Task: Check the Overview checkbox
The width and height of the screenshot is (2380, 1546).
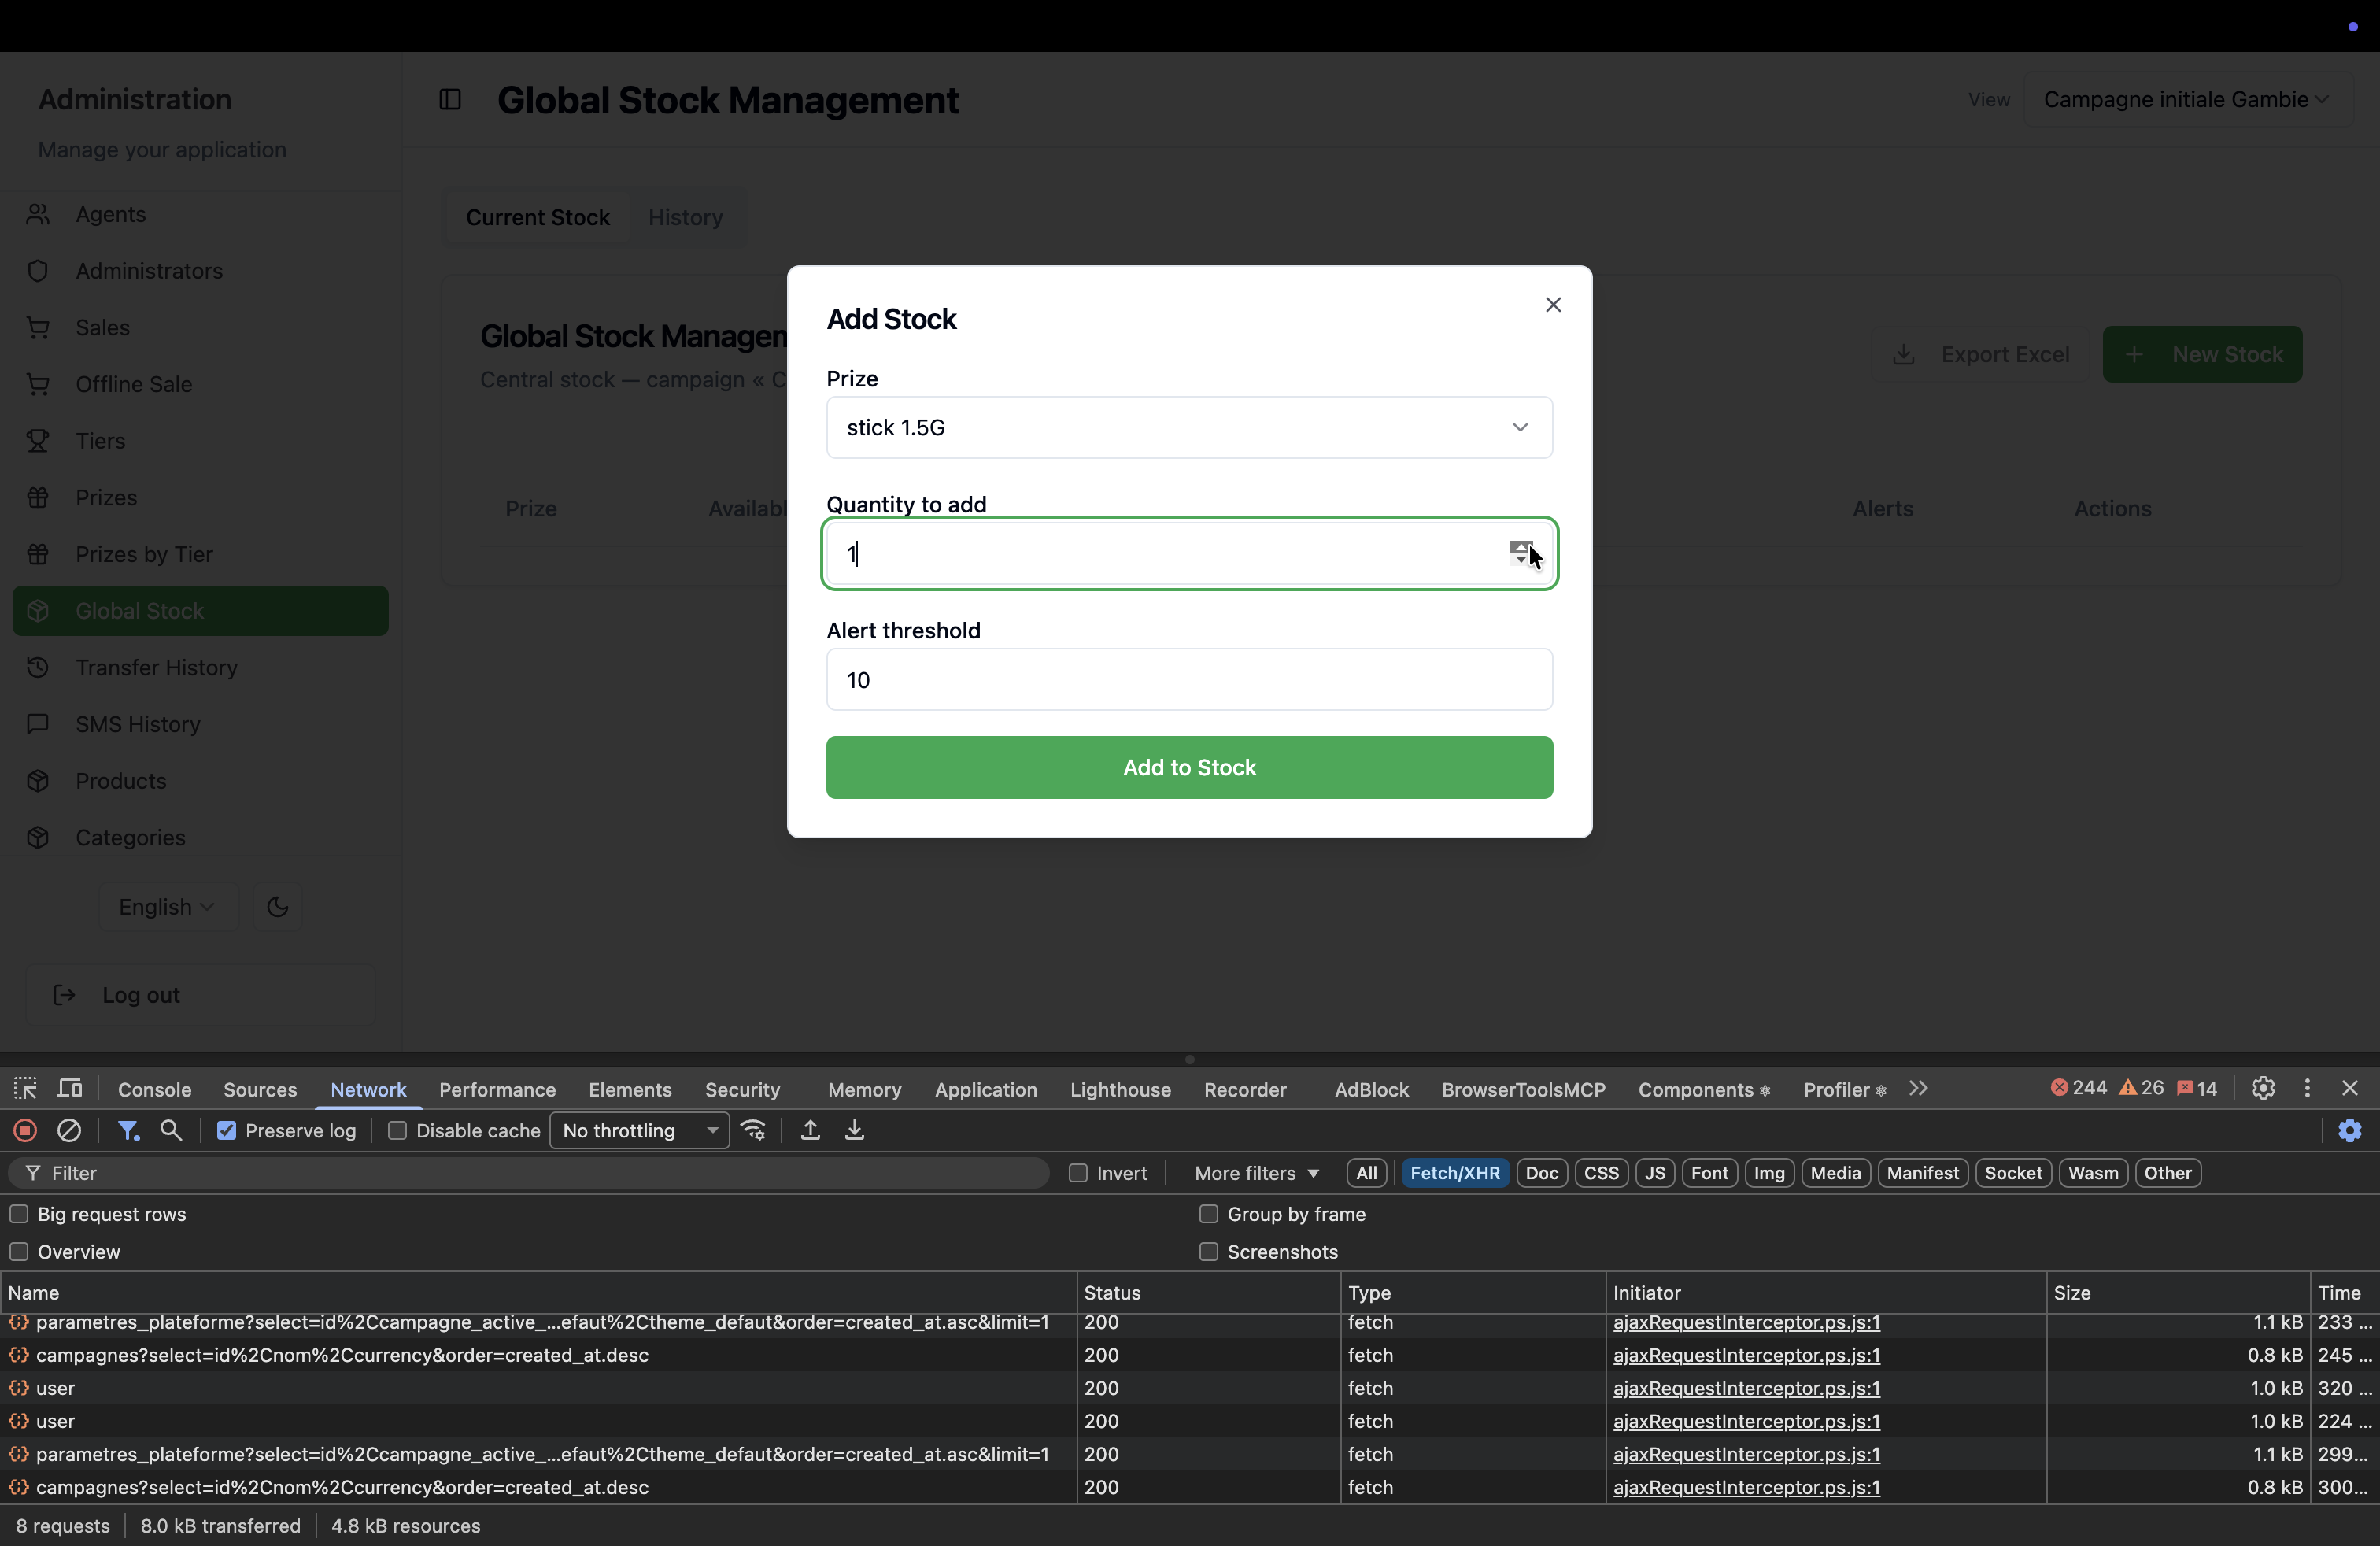Action: (x=18, y=1251)
